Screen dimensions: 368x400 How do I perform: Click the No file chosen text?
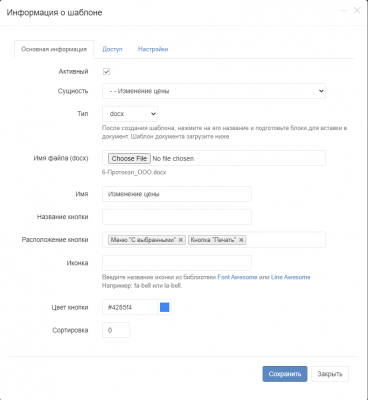point(173,159)
